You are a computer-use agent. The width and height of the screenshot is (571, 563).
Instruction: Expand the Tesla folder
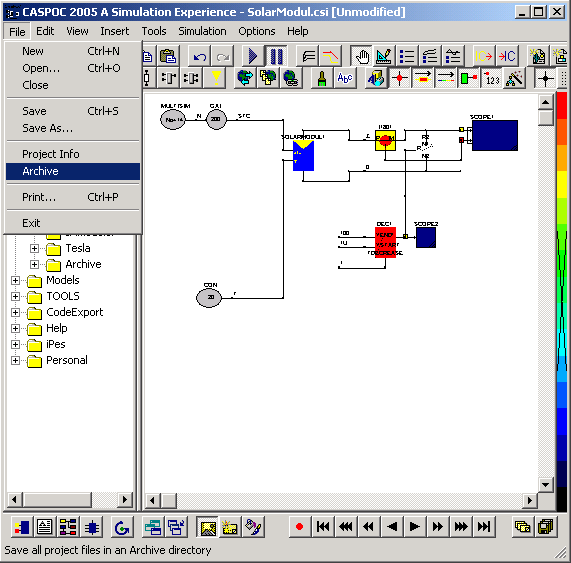click(34, 248)
